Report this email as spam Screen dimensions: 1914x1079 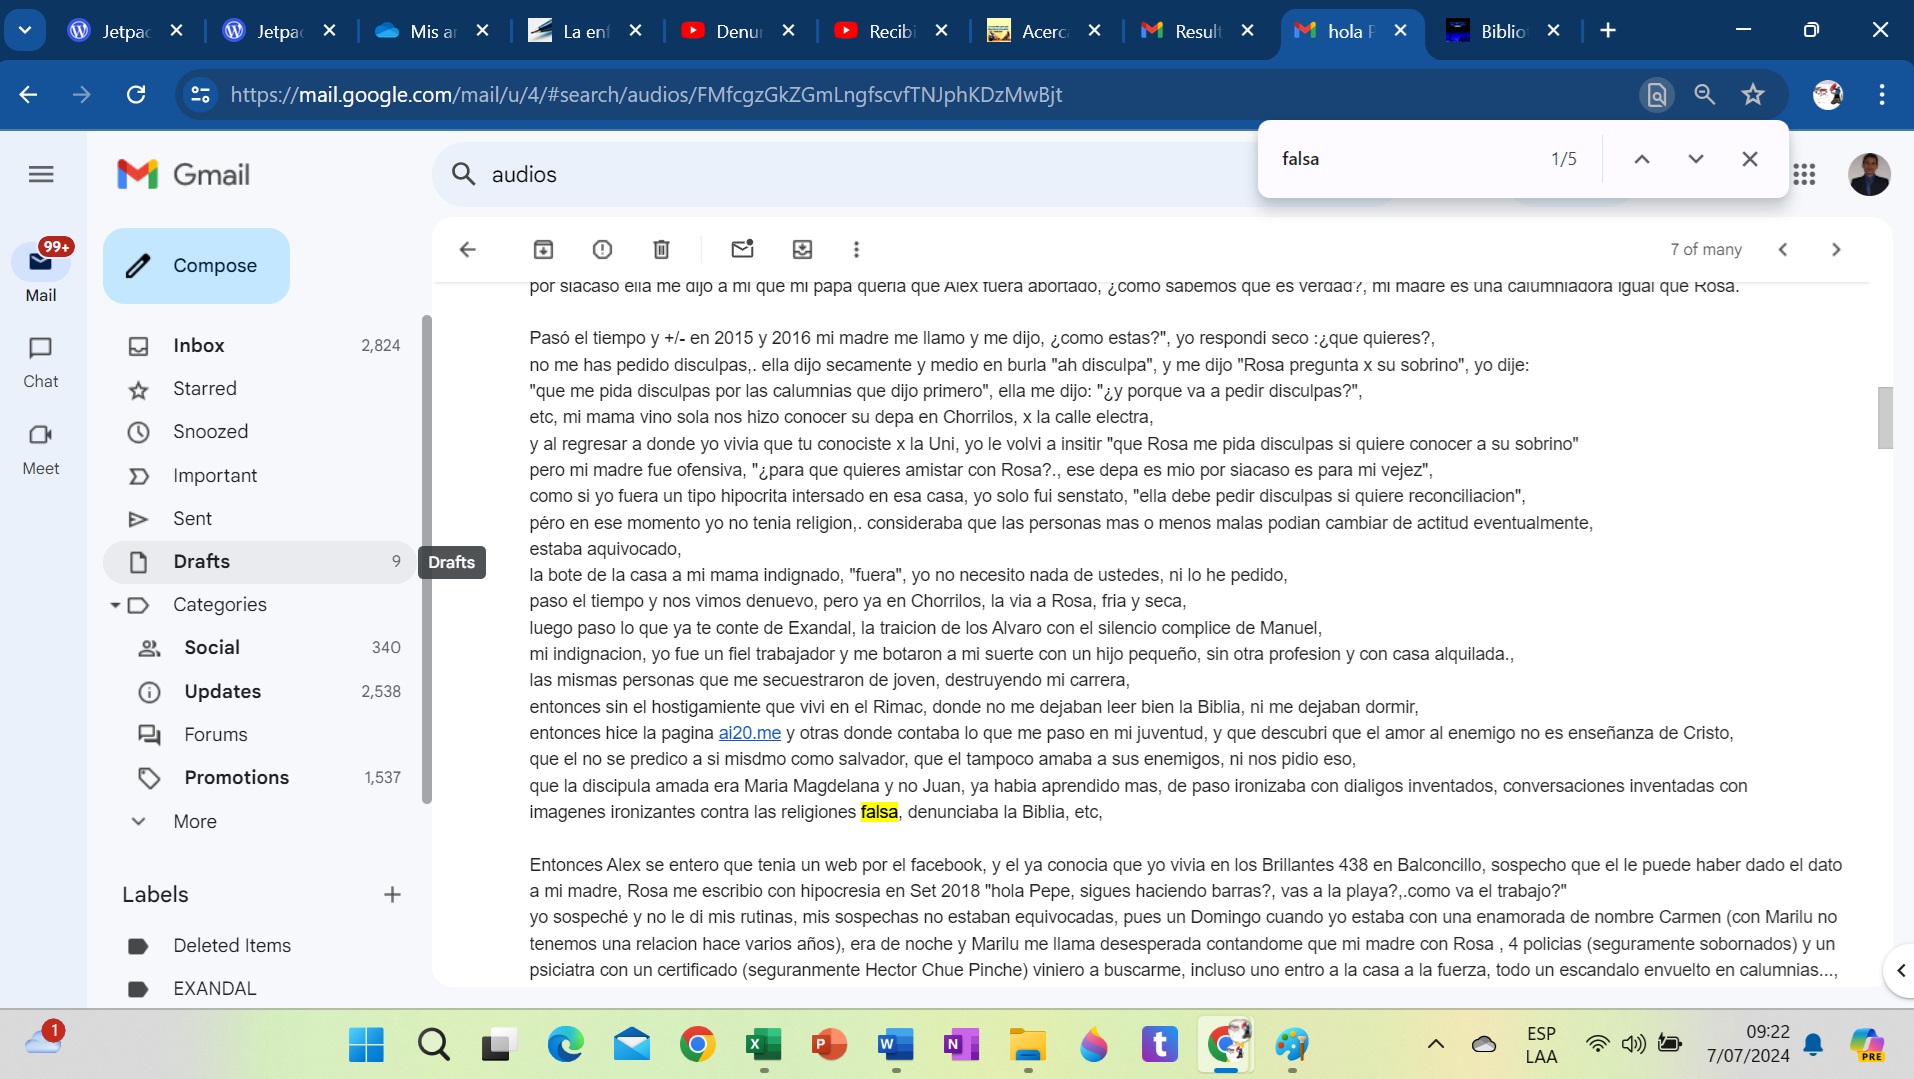[x=602, y=249]
